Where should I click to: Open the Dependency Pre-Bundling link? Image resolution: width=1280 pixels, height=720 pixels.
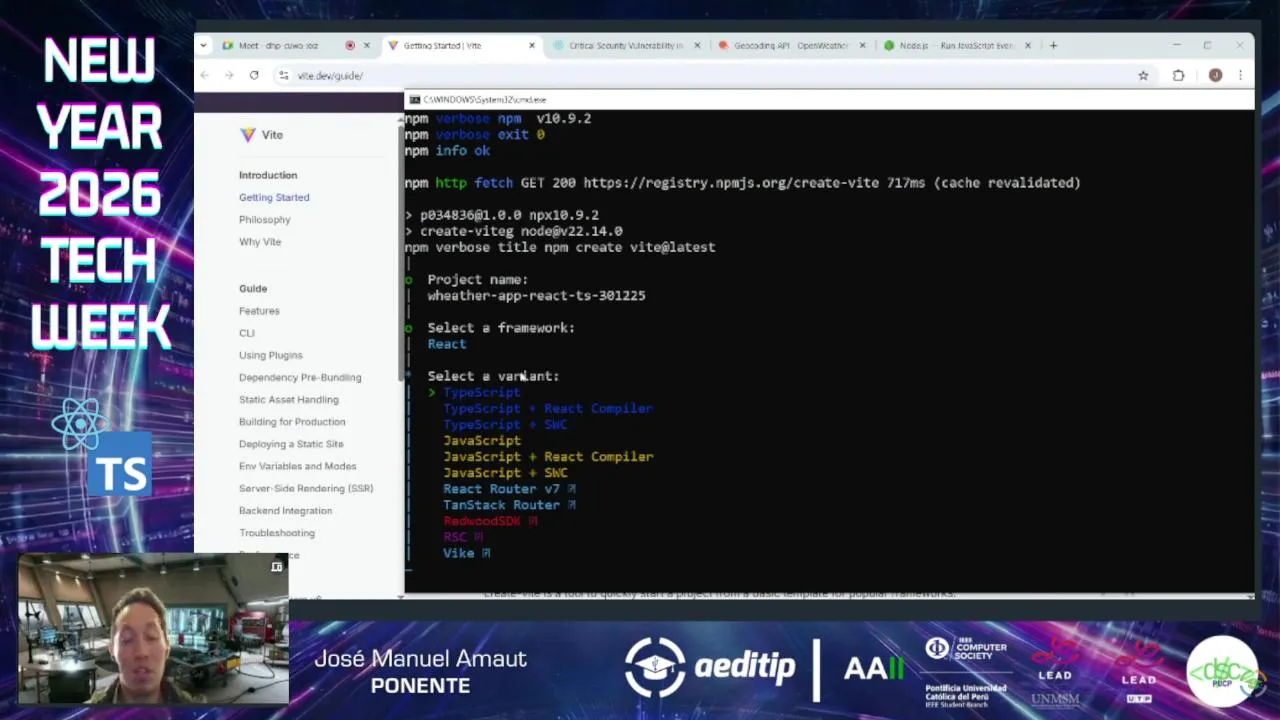[x=300, y=377]
